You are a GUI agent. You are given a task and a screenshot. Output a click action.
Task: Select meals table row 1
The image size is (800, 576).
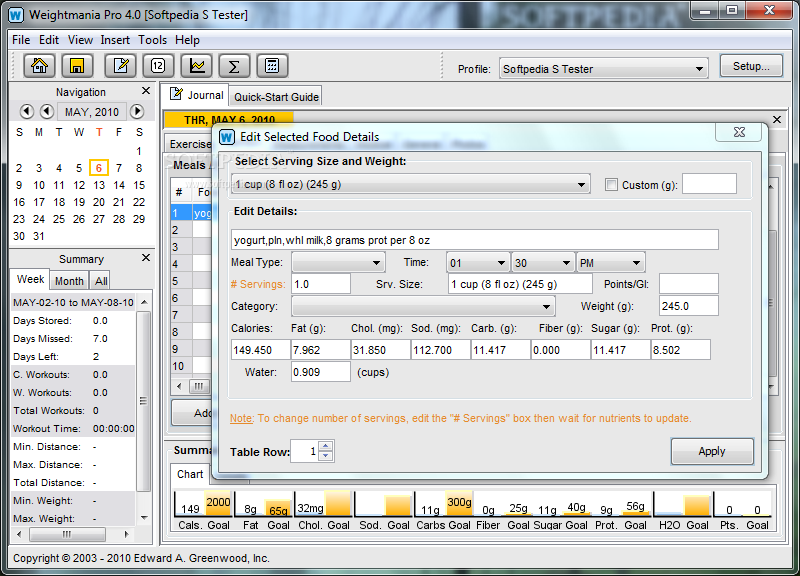pos(191,213)
